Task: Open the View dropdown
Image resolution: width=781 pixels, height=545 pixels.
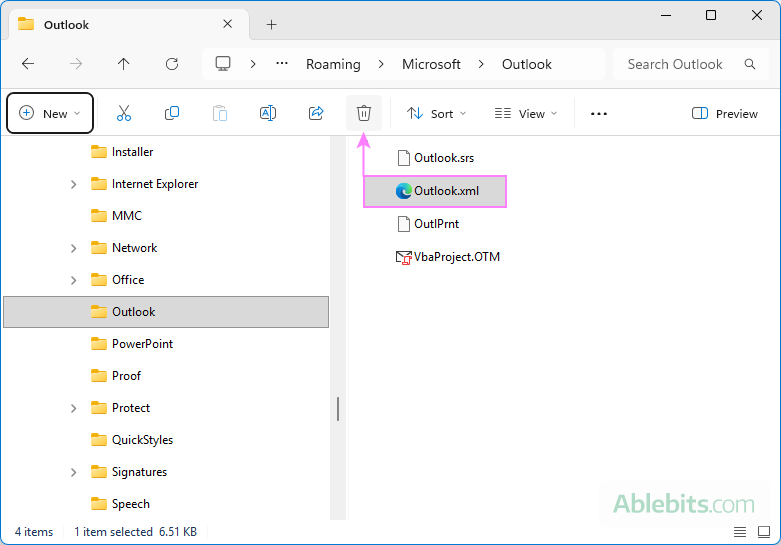Action: pyautogui.click(x=526, y=114)
